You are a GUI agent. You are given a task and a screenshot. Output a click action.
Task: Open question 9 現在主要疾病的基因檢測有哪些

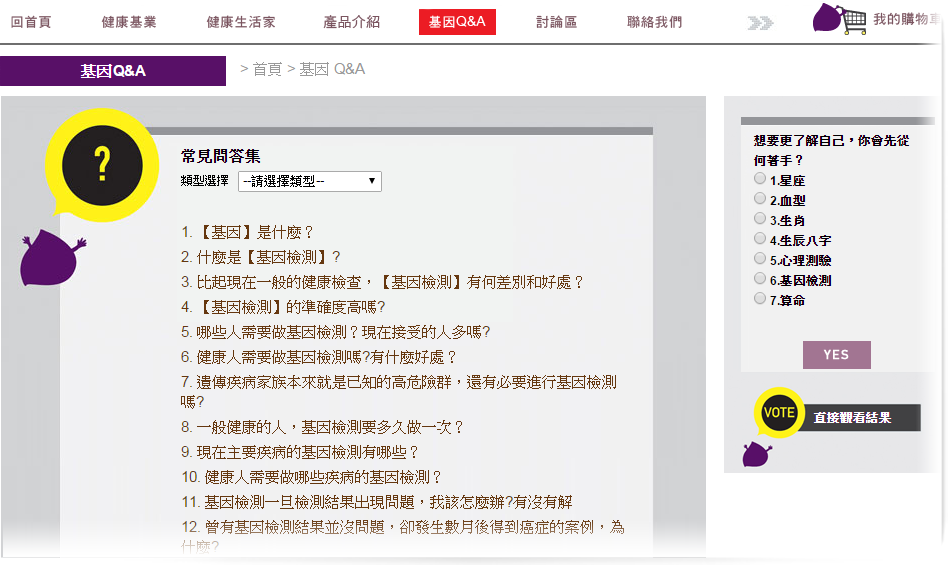tap(300, 452)
